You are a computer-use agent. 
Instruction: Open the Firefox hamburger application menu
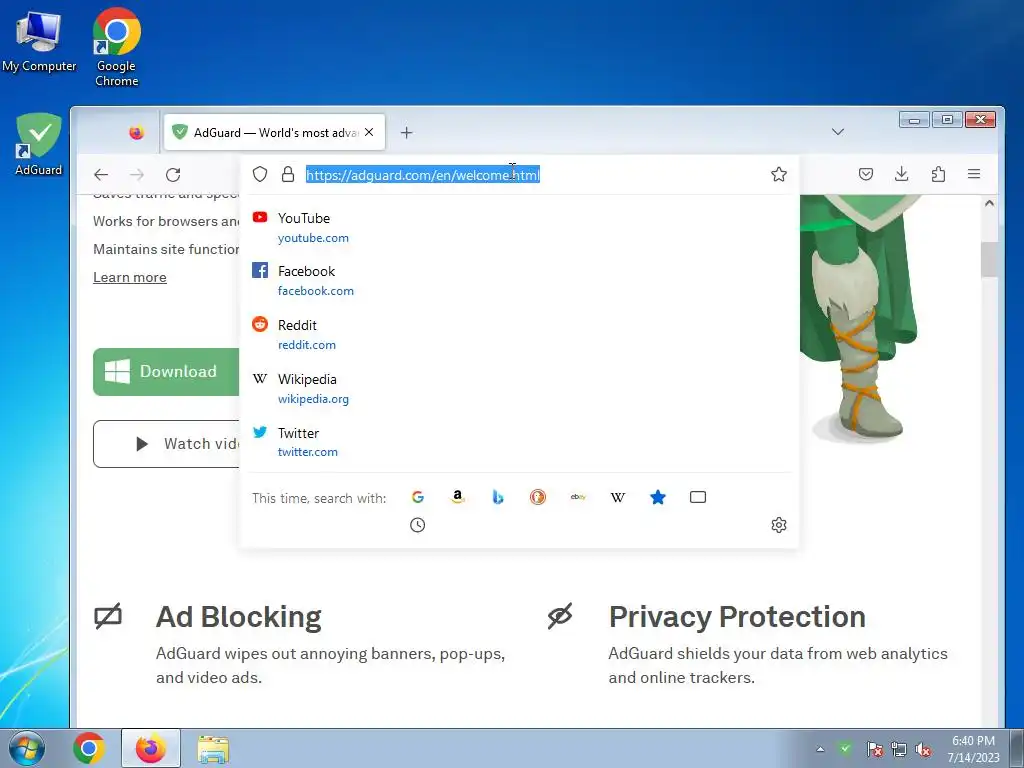coord(974,174)
